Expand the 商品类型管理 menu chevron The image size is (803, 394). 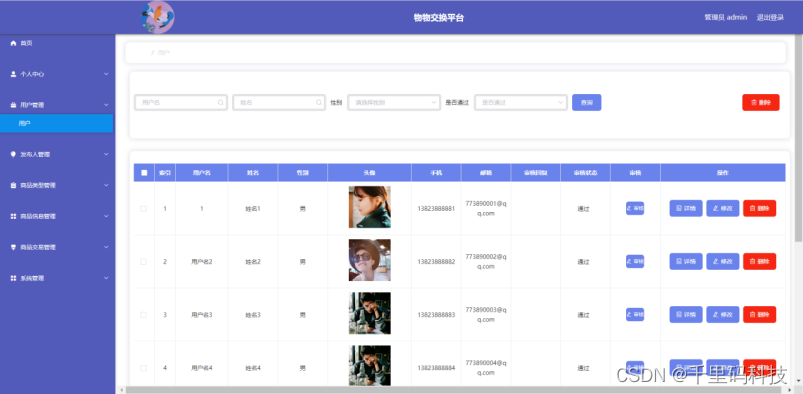106,185
